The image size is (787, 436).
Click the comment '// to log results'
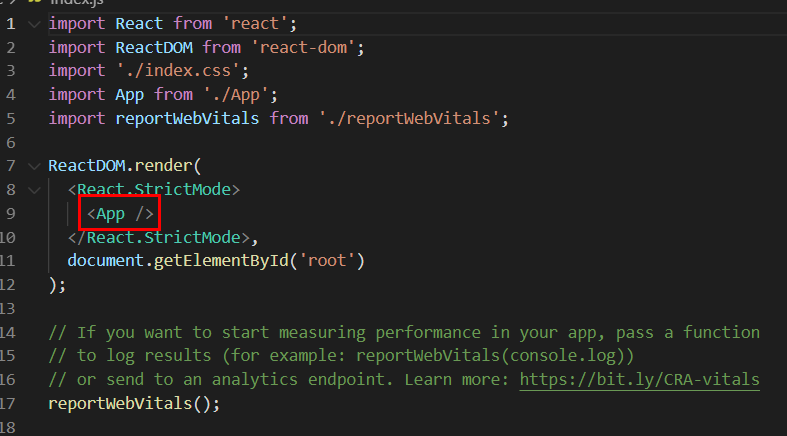click(x=341, y=356)
